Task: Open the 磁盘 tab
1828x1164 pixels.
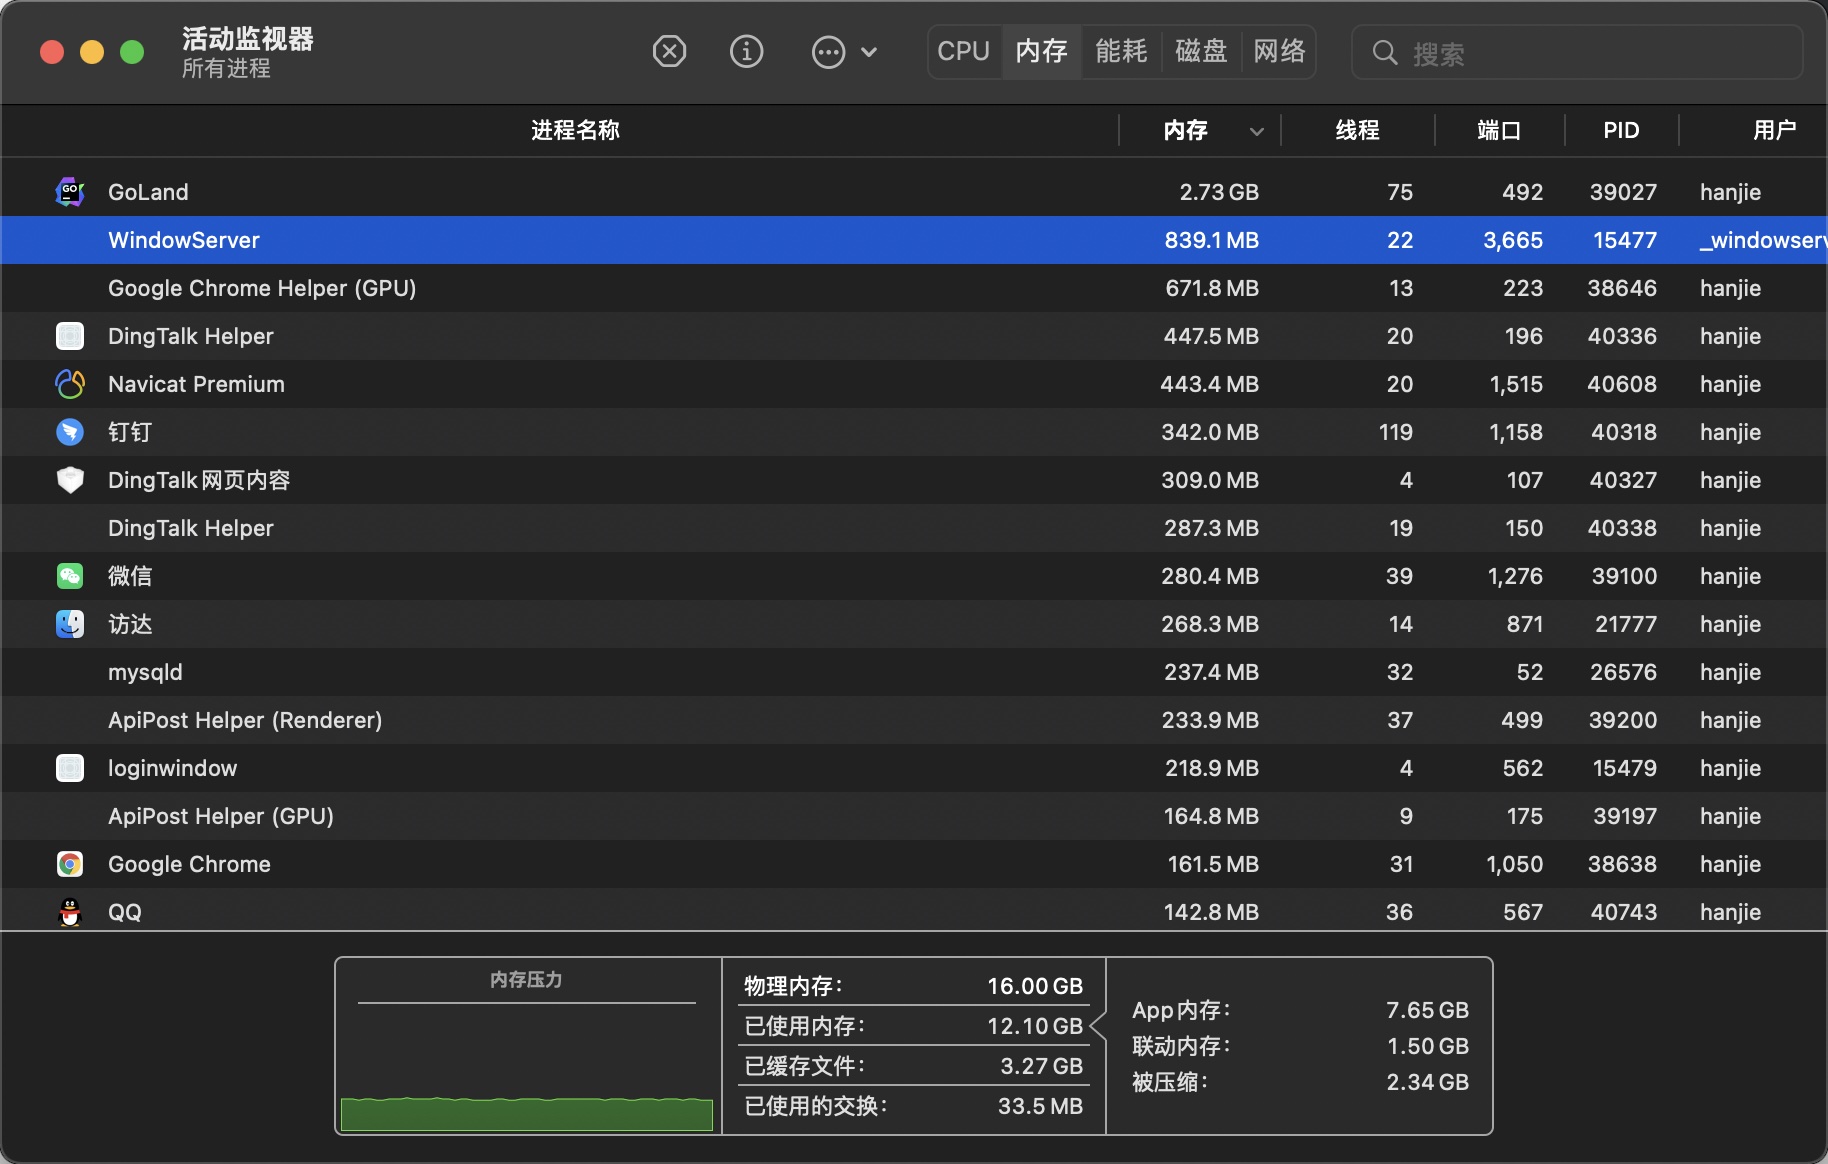Action: (x=1200, y=51)
